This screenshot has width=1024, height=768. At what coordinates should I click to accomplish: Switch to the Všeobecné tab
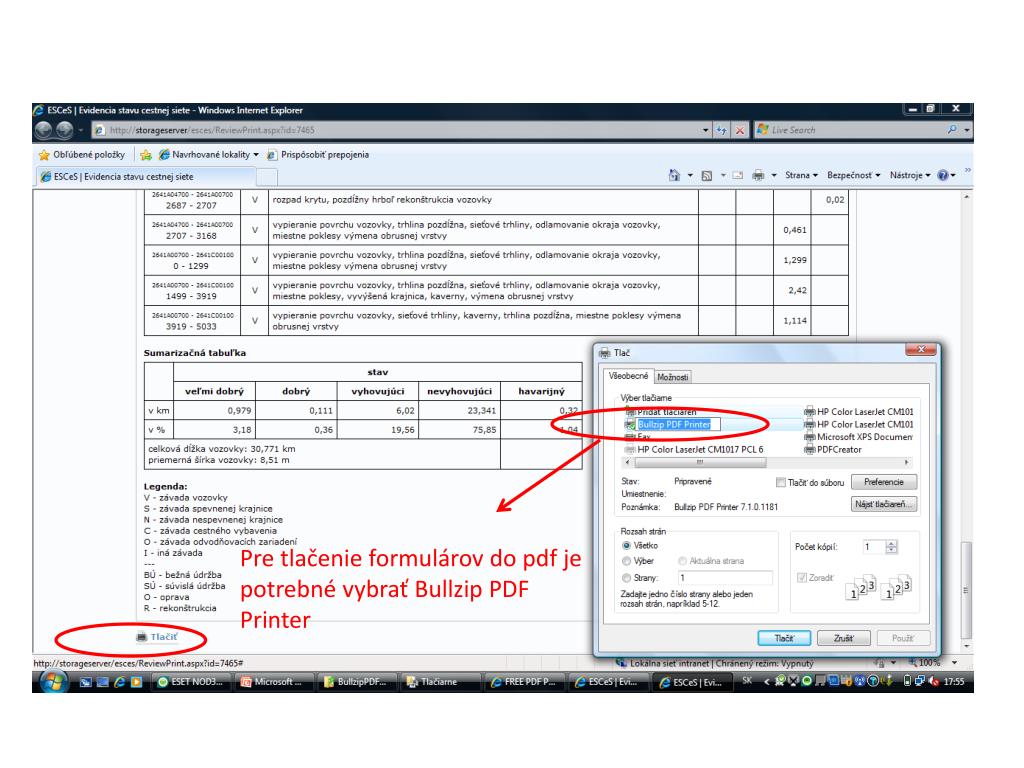point(628,376)
